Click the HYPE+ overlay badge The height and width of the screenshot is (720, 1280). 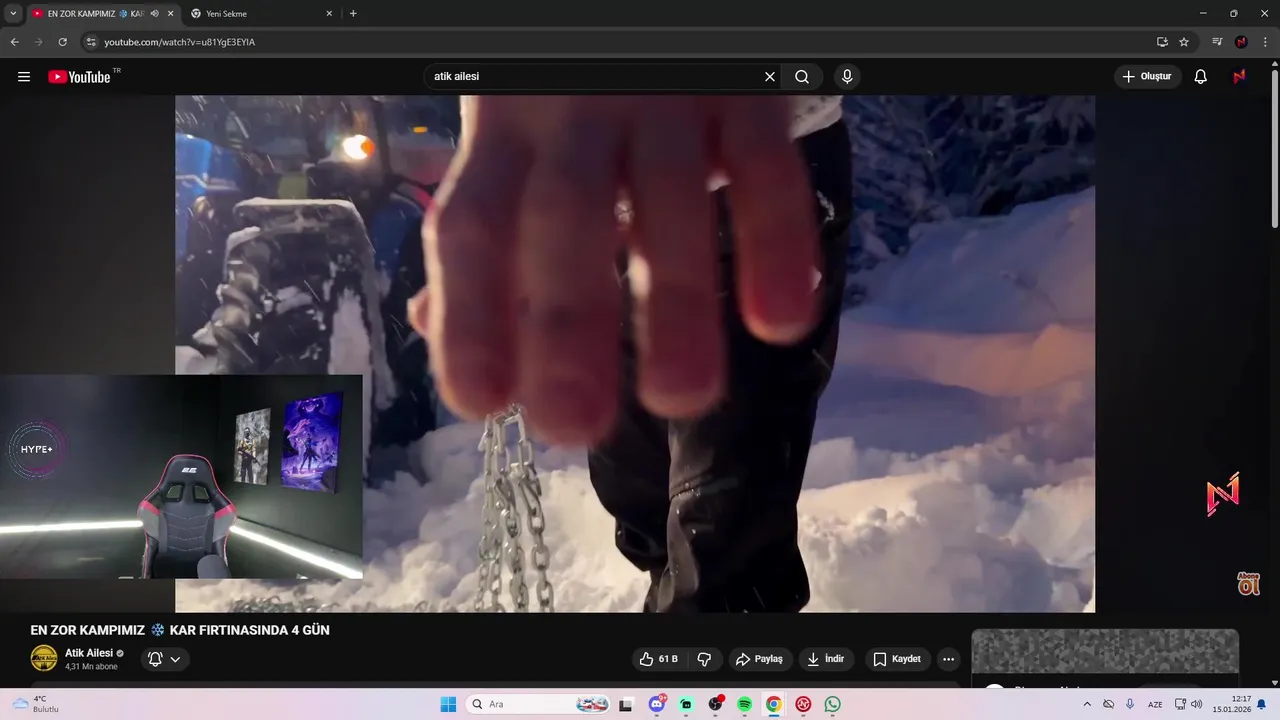[x=37, y=450]
